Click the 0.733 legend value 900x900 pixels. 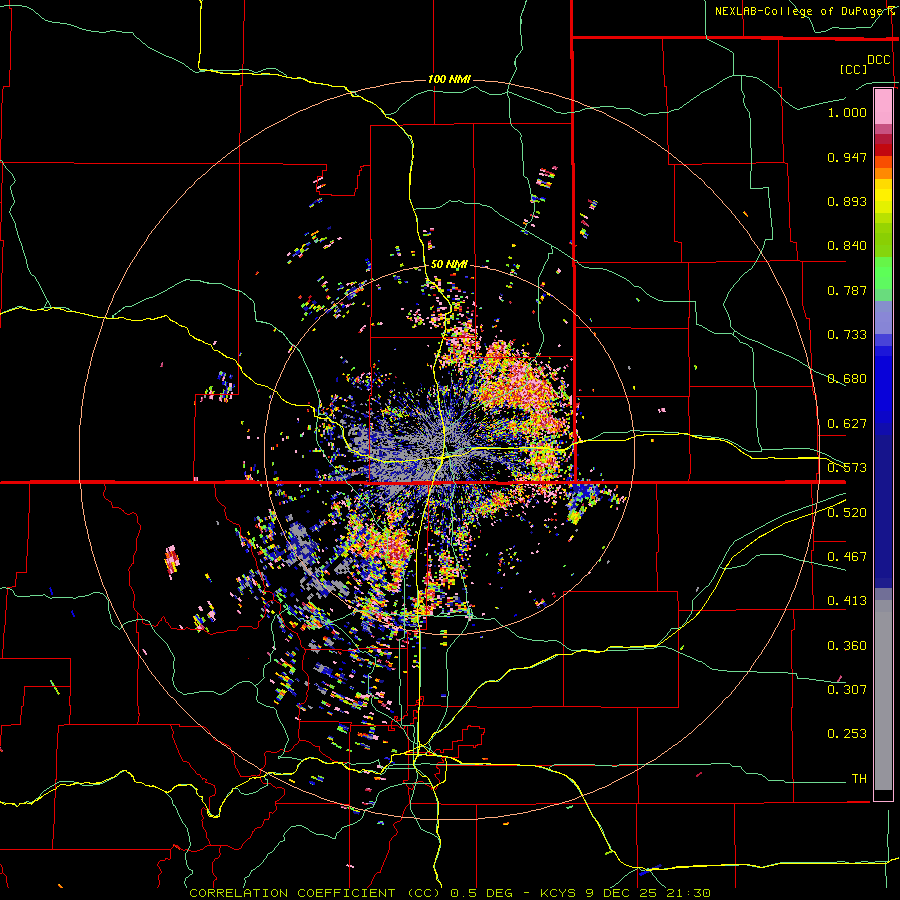[847, 335]
